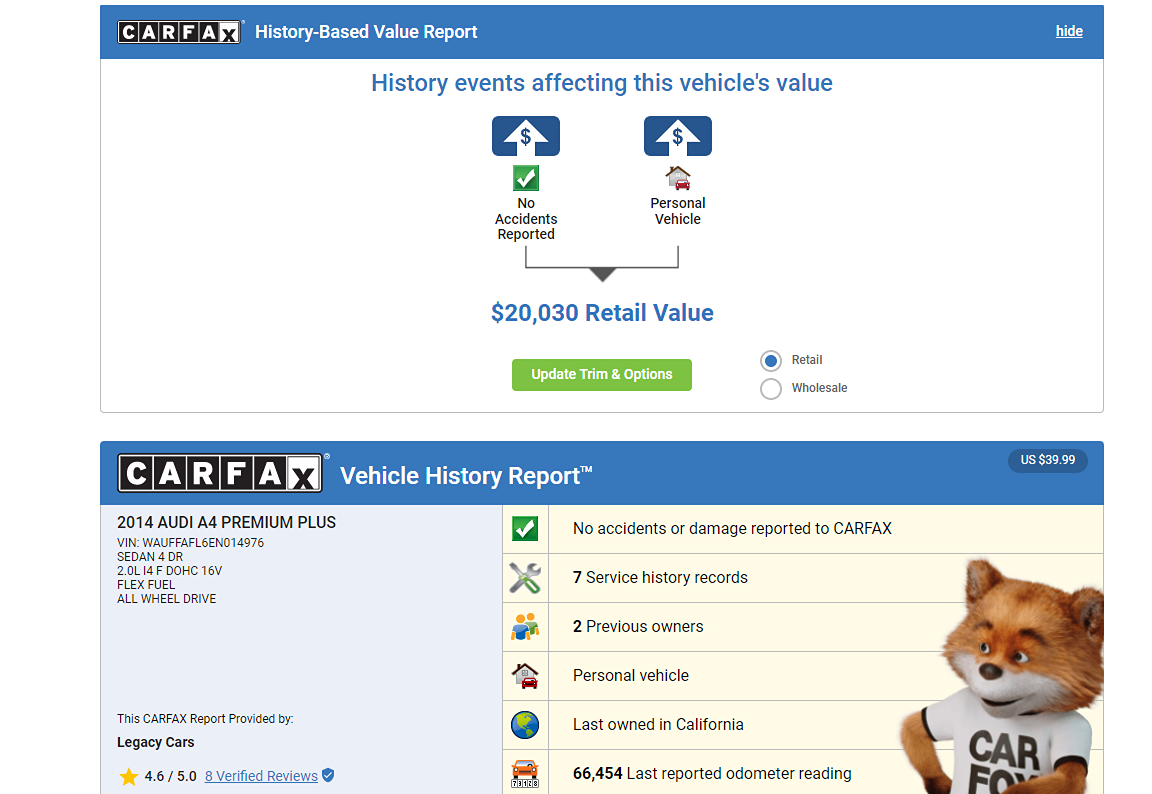This screenshot has height=794, width=1152.
Task: Click the Update Trim & Options button
Action: (602, 375)
